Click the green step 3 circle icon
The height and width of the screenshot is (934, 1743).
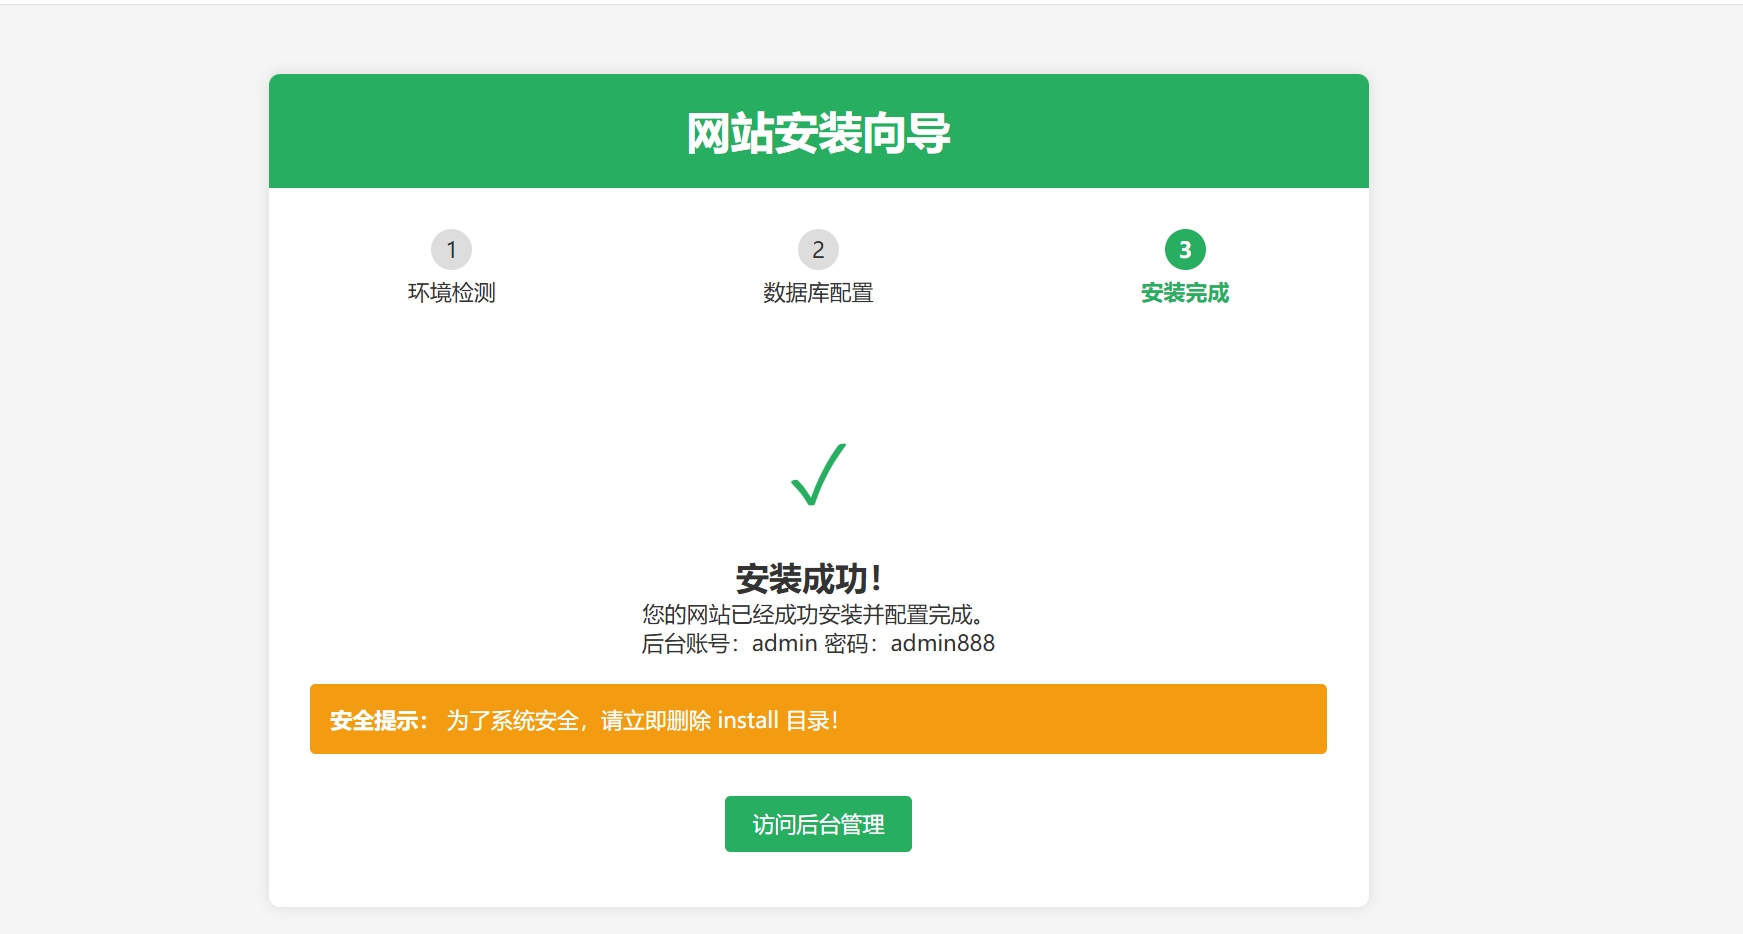1185,250
